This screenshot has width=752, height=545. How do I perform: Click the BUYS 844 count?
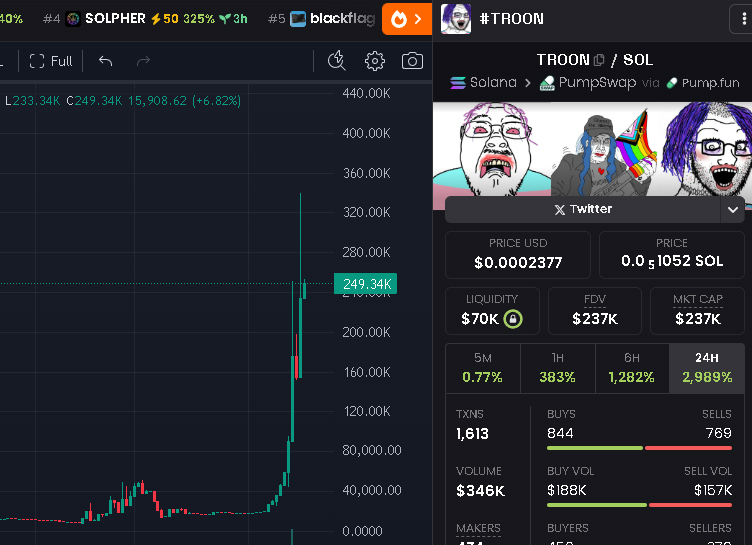coord(560,433)
